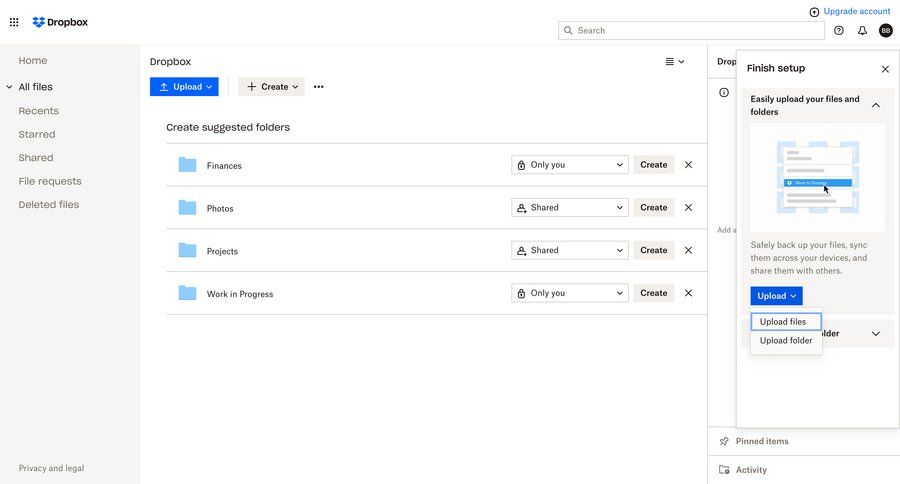Open the app grid launcher icon
The width and height of the screenshot is (900, 484).
(x=14, y=22)
